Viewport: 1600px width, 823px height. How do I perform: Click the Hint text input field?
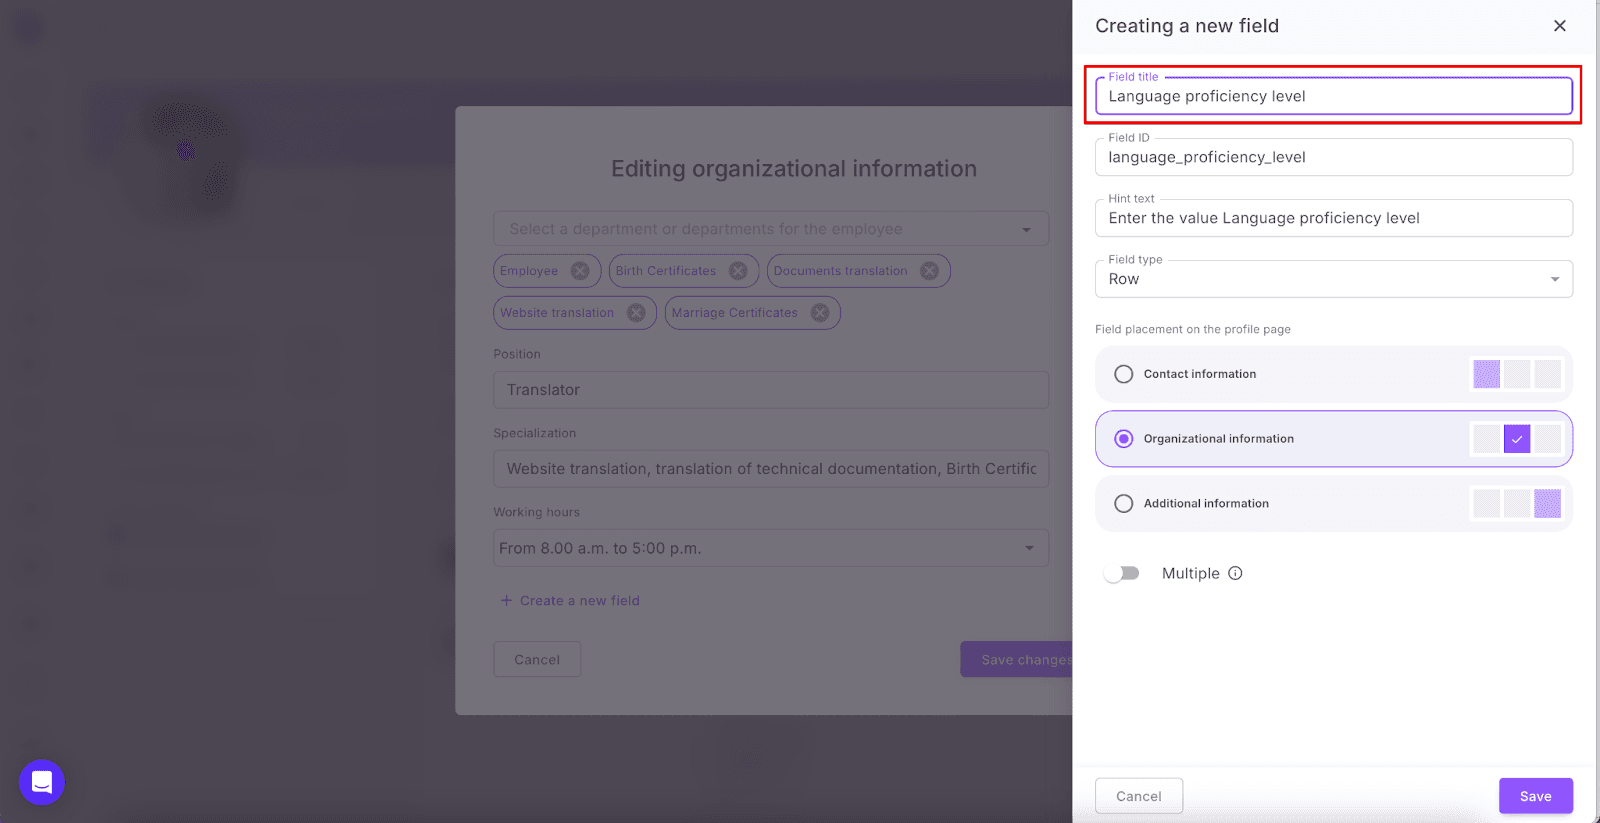coord(1333,219)
